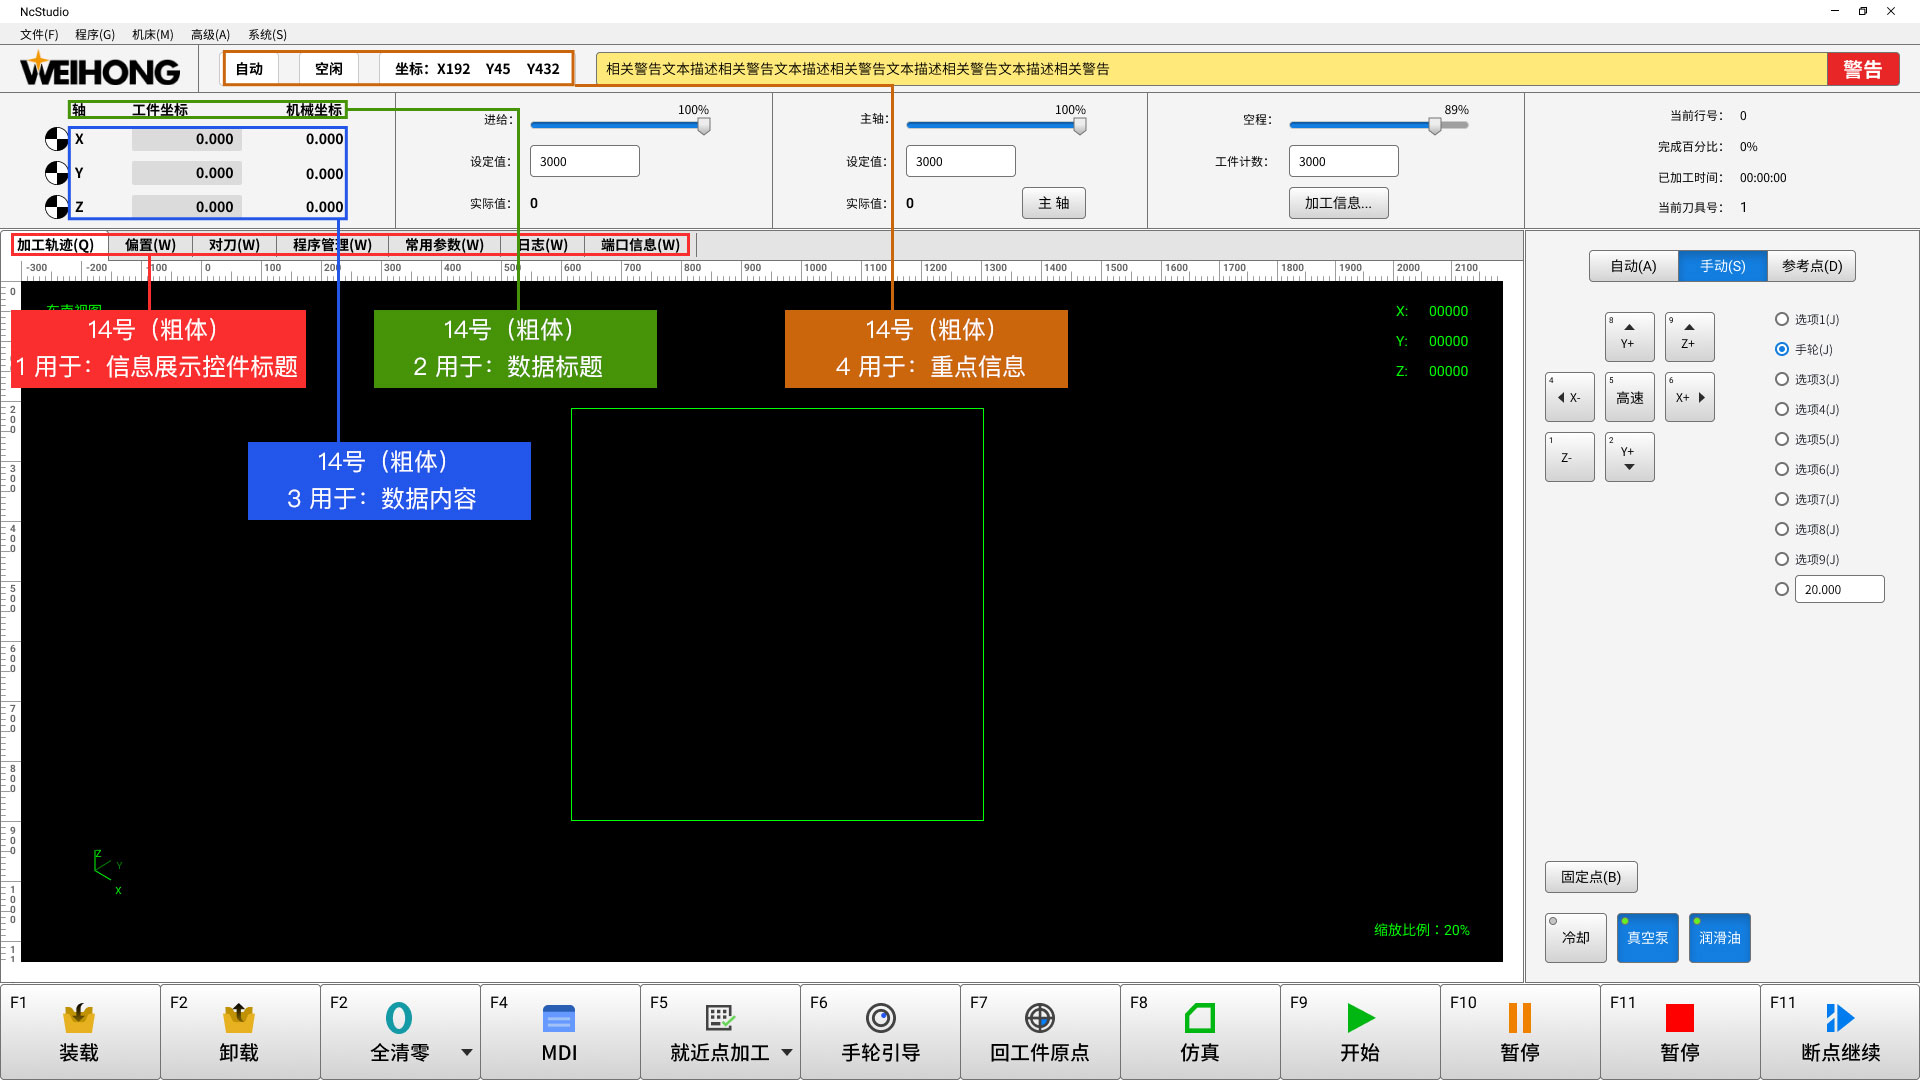Image resolution: width=1920 pixels, height=1080 pixels.
Task: Jog with the X- left-arrow button
Action: coord(1569,397)
